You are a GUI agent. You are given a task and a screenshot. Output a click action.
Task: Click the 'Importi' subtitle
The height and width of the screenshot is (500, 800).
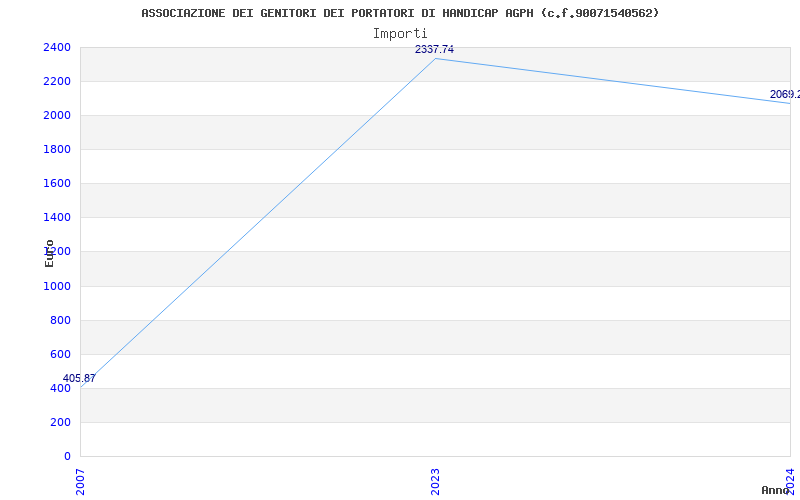(x=400, y=34)
